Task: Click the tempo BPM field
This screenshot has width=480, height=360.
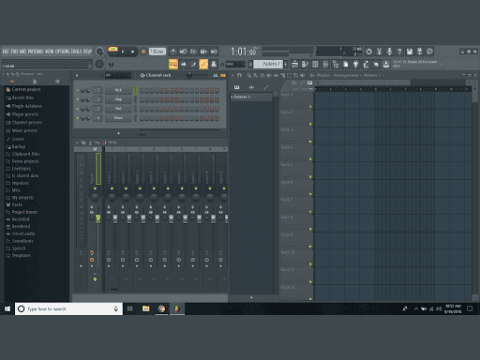Action: tap(157, 51)
